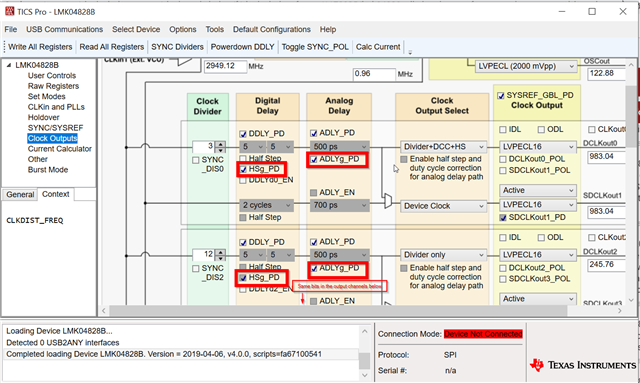This screenshot has width=640, height=383.
Task: Click the Device Not Connected status
Action: pos(483,334)
